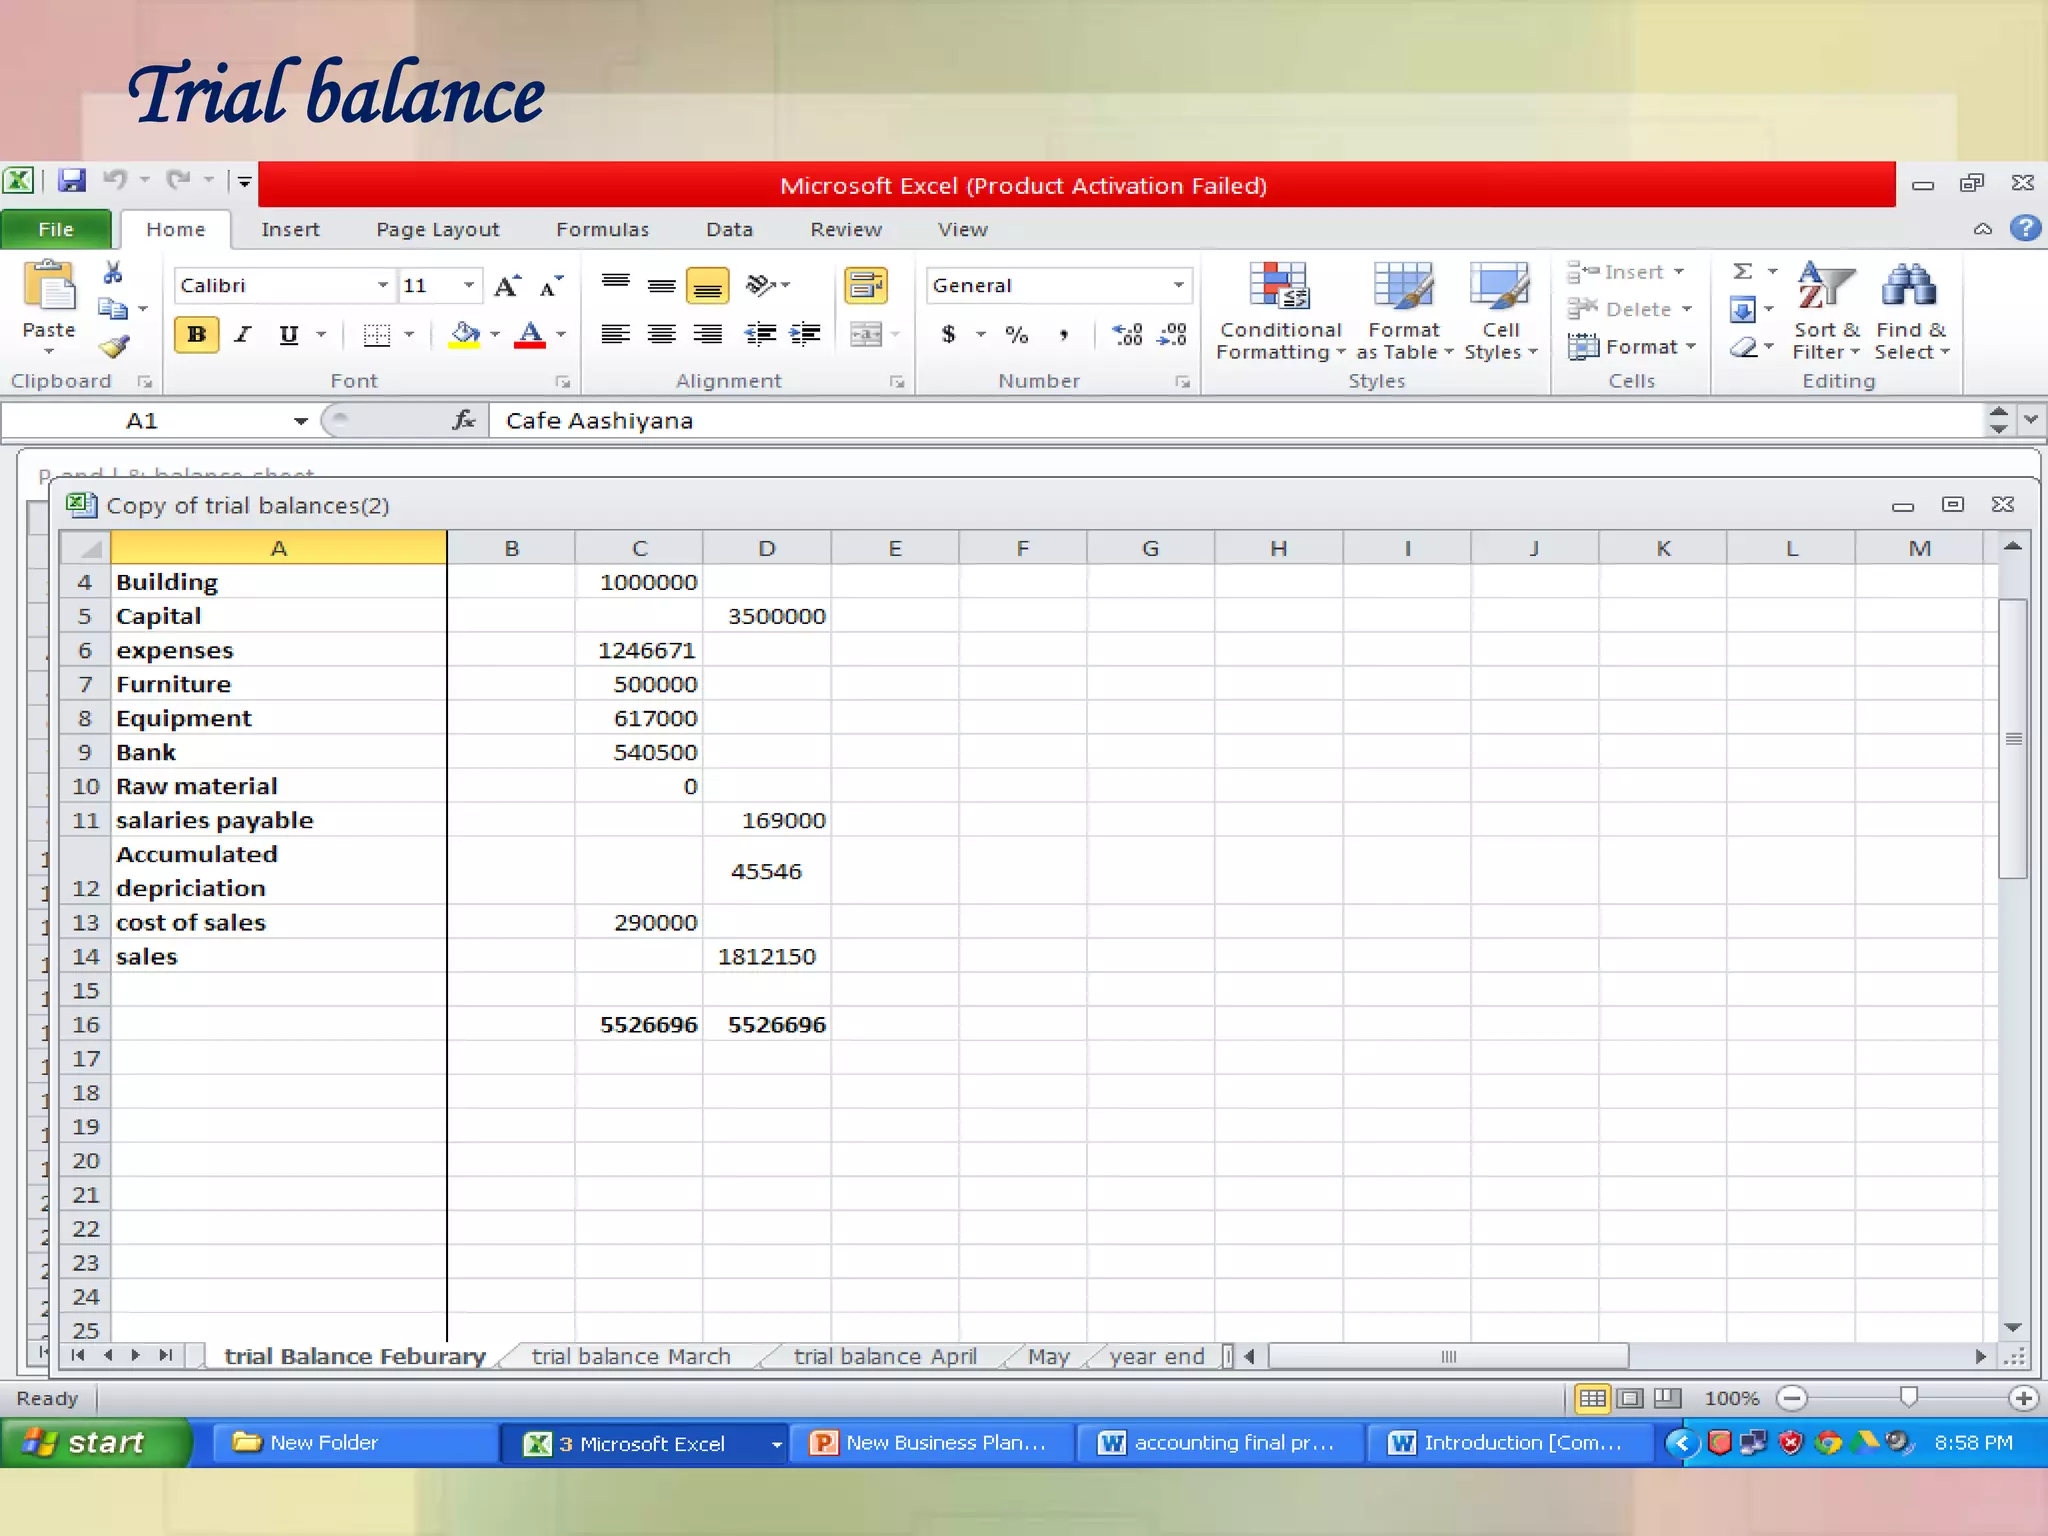Expand the formula bar
2048x1536 pixels.
click(2031, 420)
